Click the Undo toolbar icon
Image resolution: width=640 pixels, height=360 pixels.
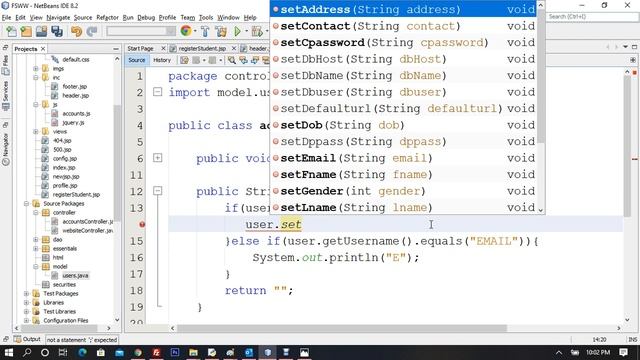pos(76,31)
